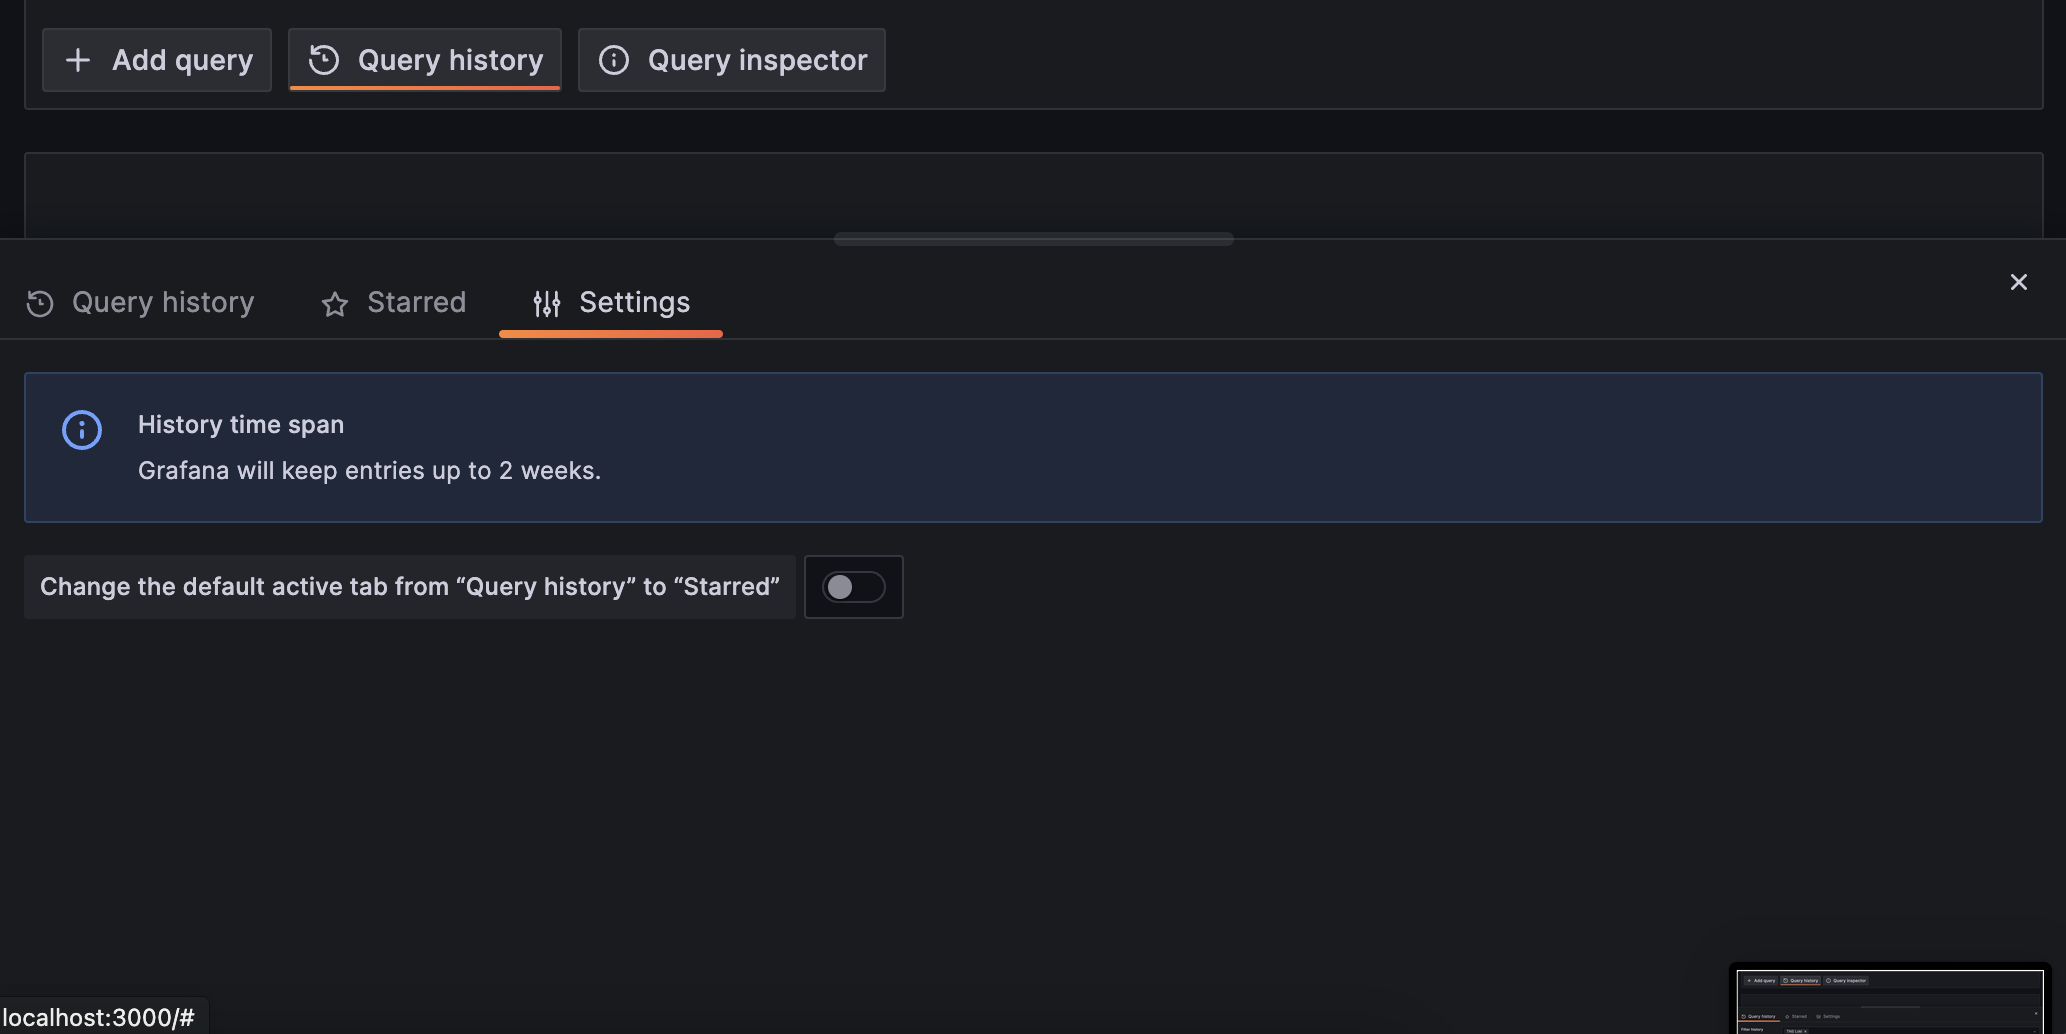This screenshot has height=1034, width=2066.
Task: Close the query history drawer with the X
Action: 2019,282
